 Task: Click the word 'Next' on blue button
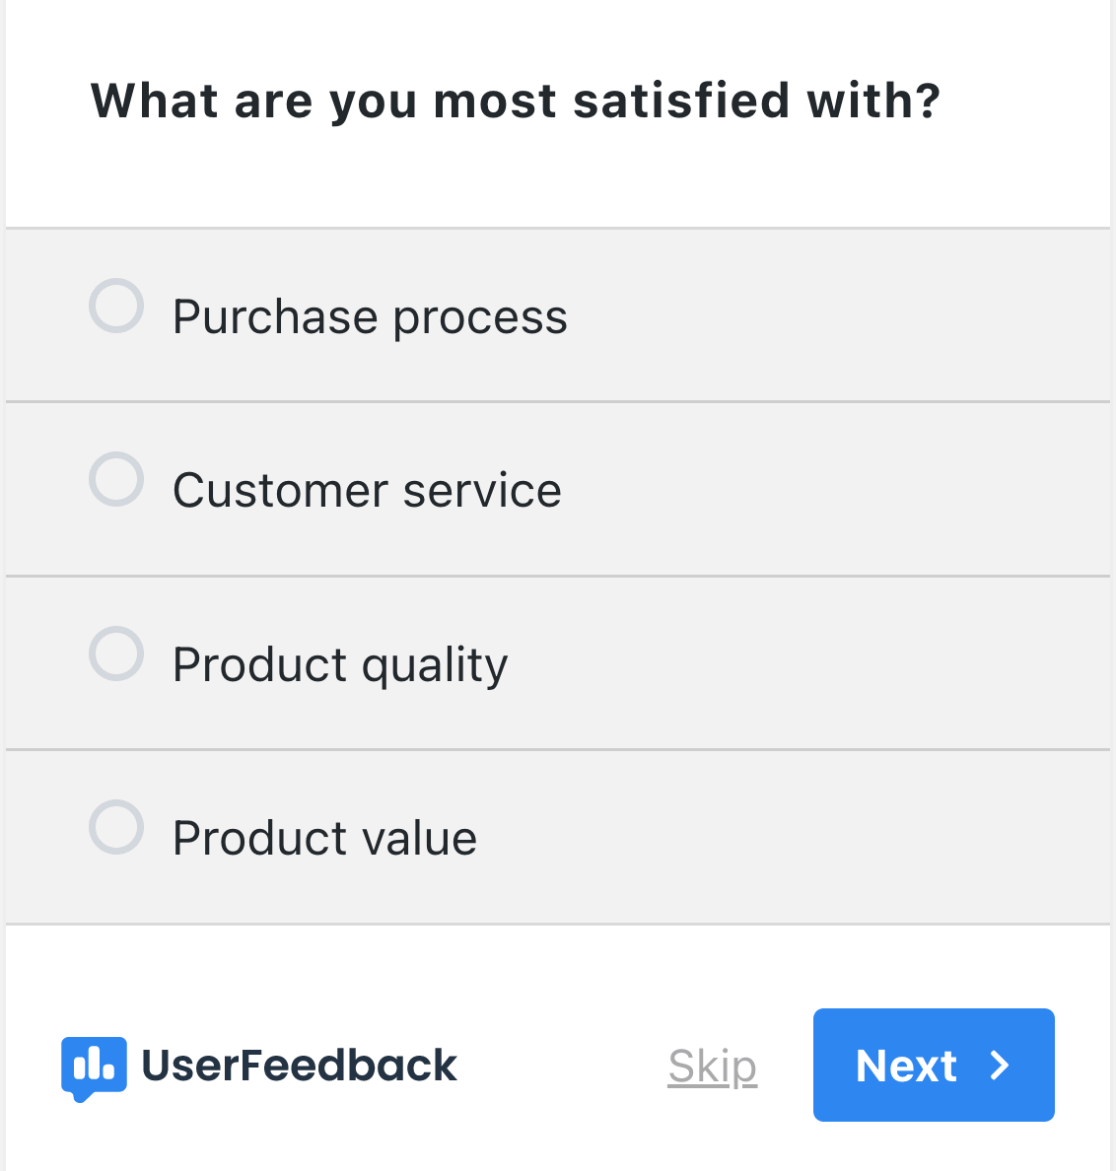pyautogui.click(x=906, y=1066)
